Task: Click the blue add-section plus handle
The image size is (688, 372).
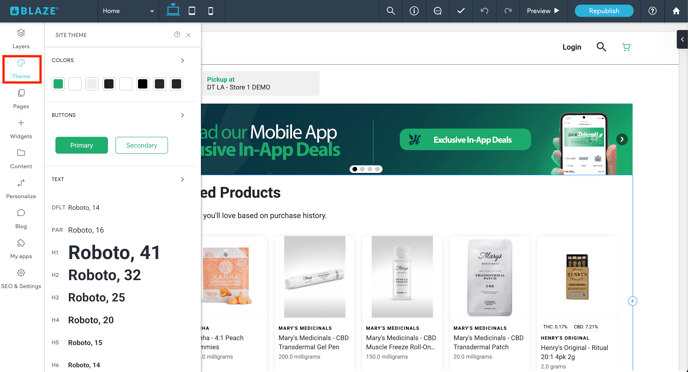Action: 632,301
